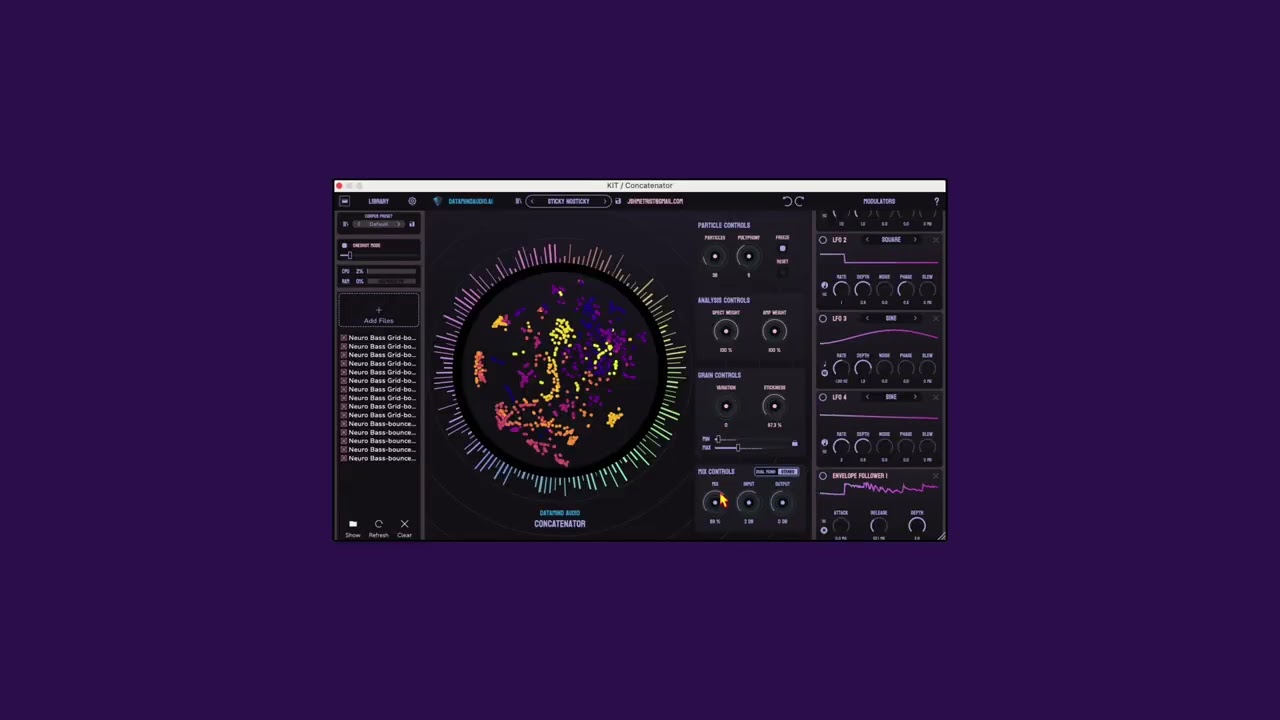
Task: Click the undo arrow icon
Action: 787,201
